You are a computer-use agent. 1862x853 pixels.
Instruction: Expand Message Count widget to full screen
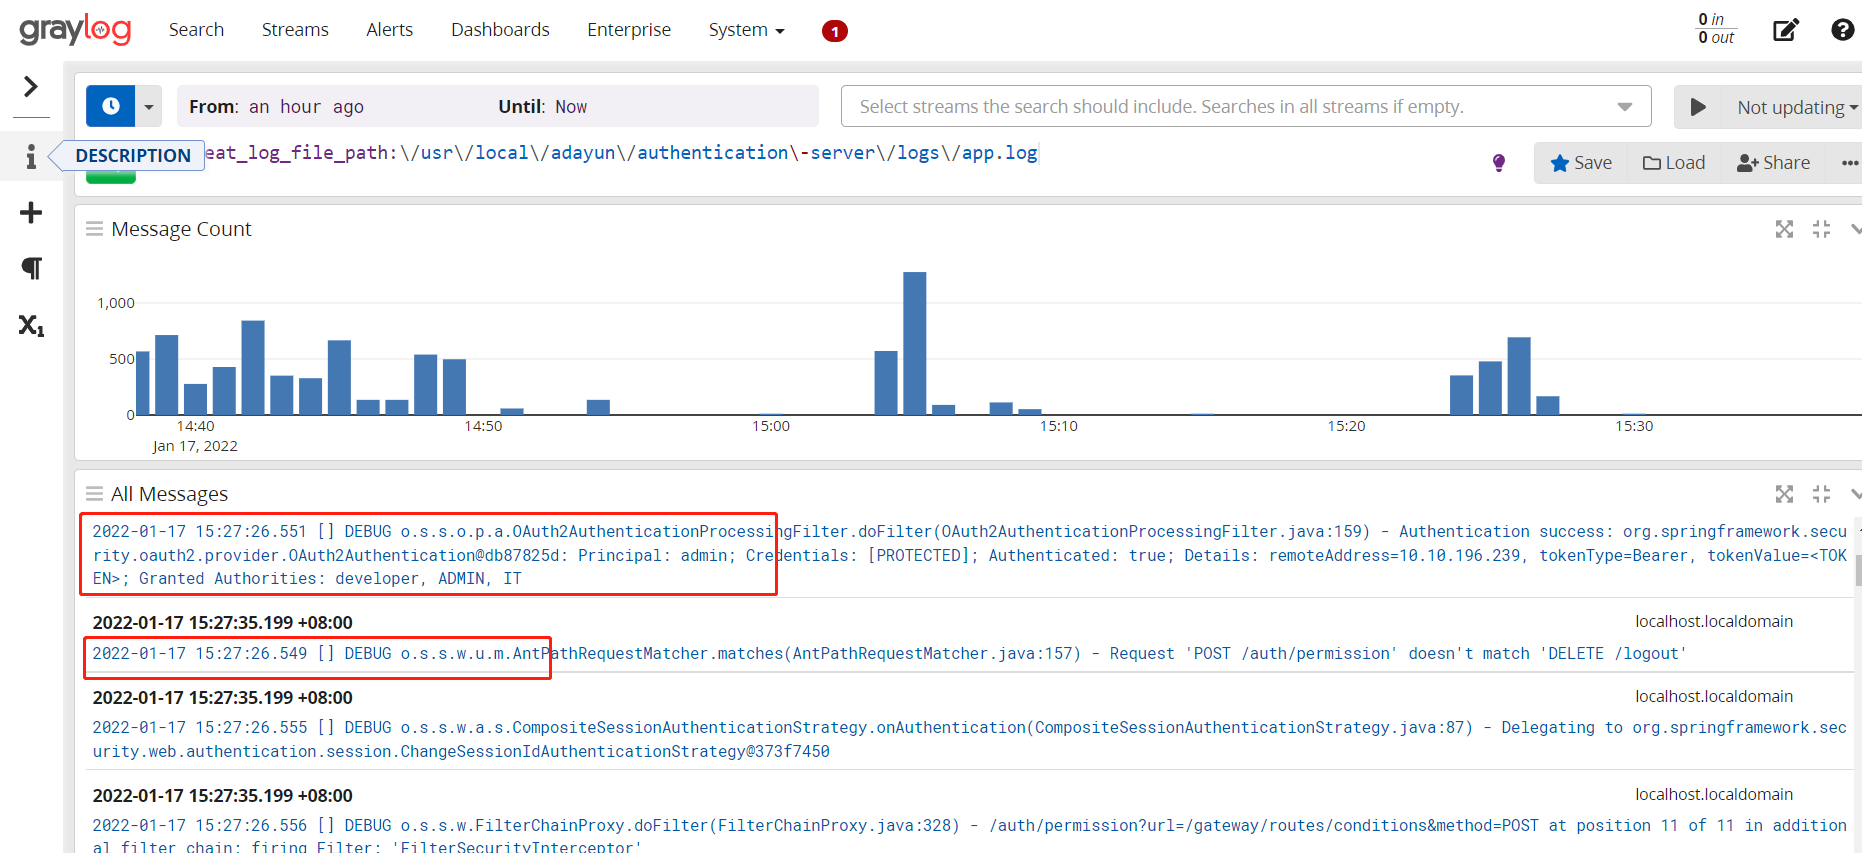[x=1784, y=229]
